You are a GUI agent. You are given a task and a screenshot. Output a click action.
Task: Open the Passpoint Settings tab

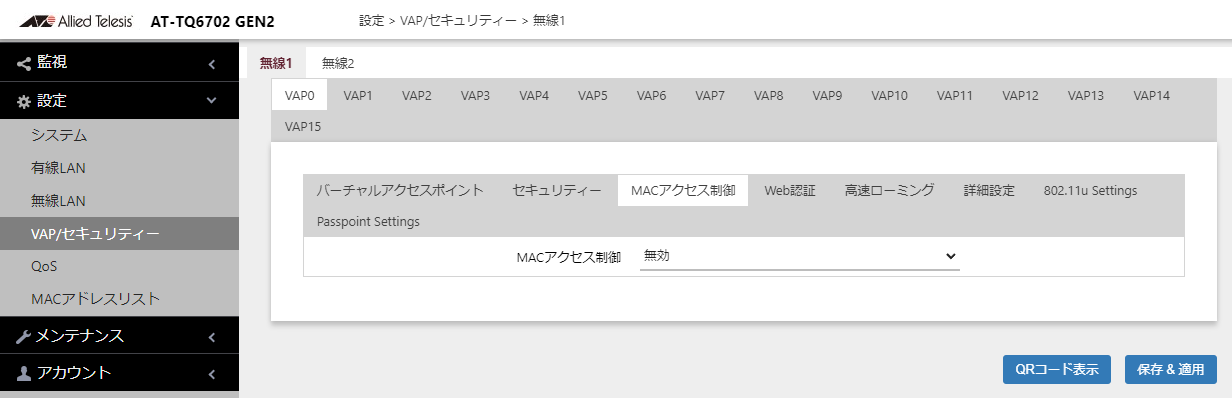click(368, 221)
